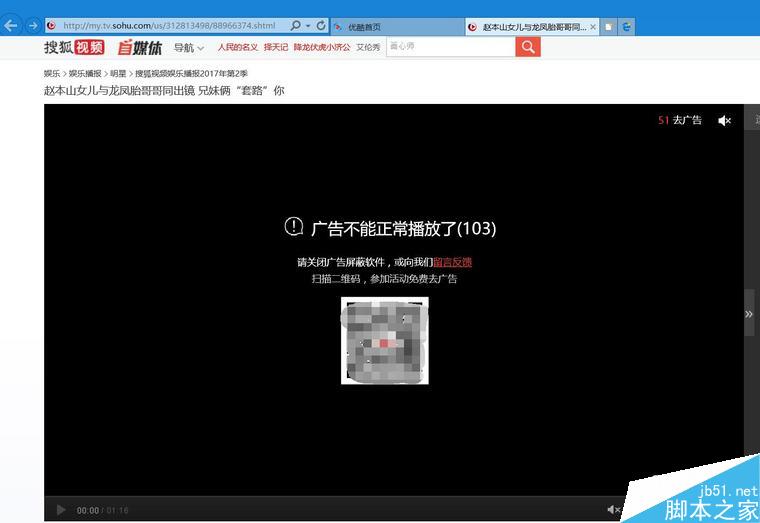The image size is (760, 523).
Task: Open the 自媒体 logo link
Action: [x=140, y=48]
